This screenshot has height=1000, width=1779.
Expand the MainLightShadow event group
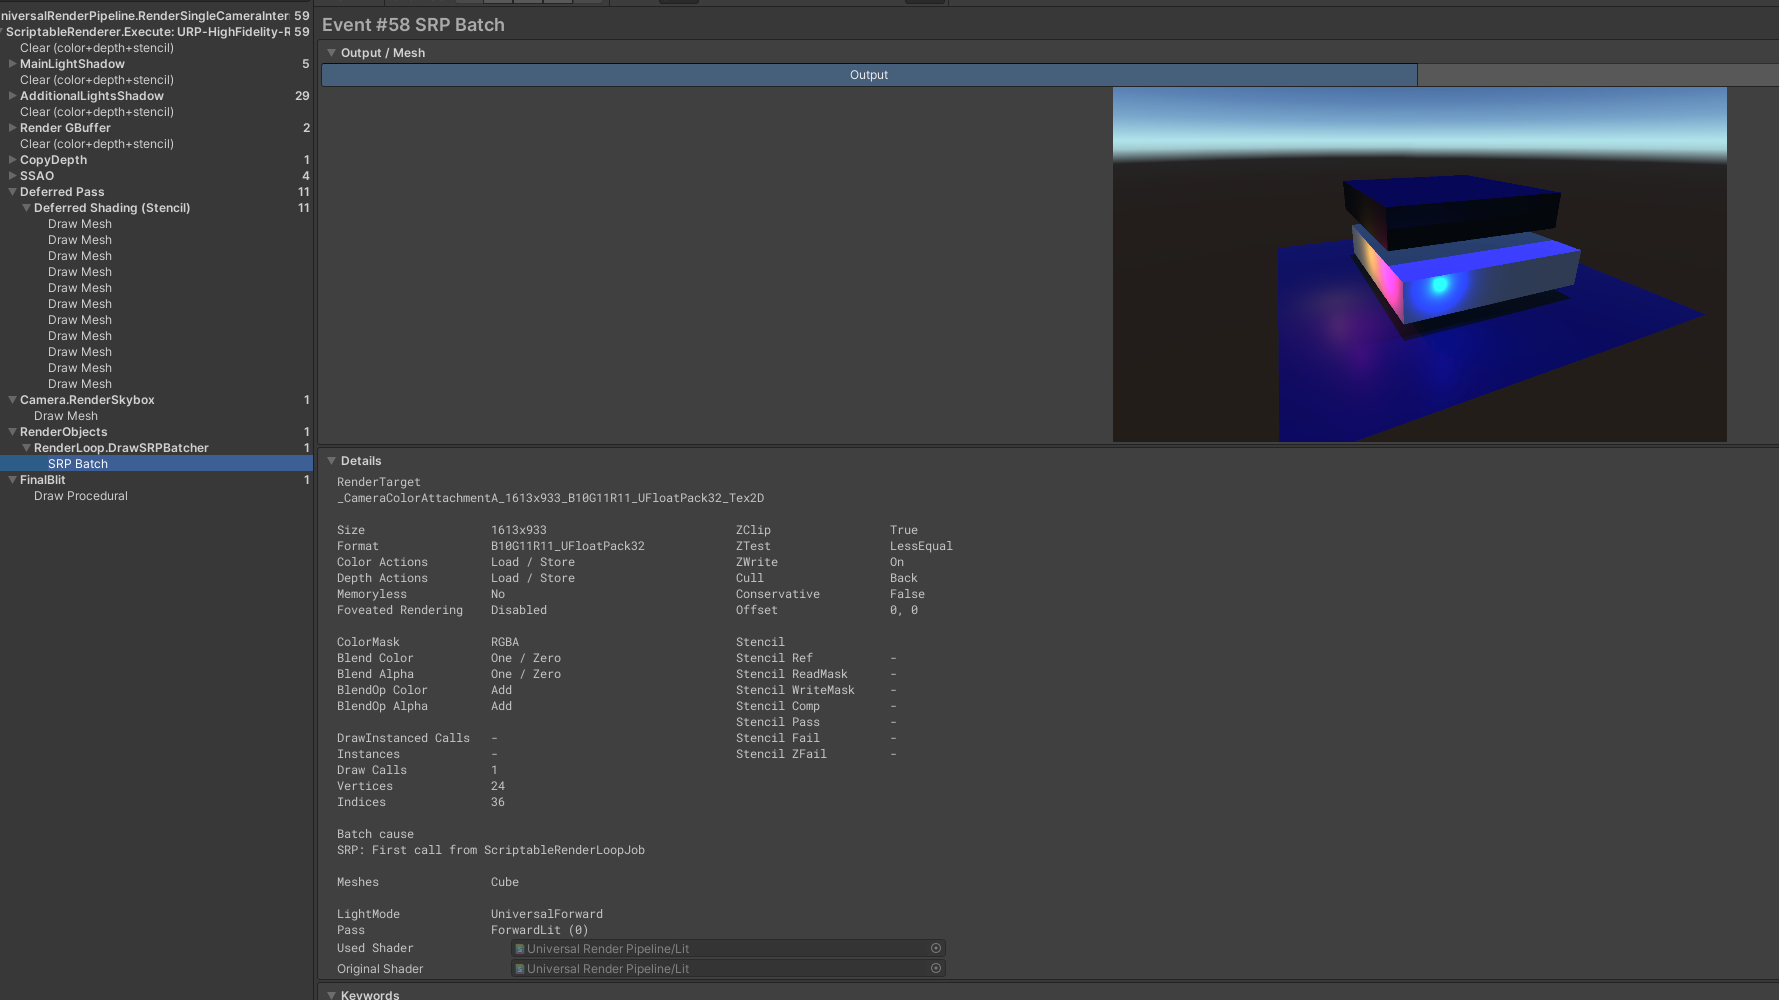click(x=12, y=64)
